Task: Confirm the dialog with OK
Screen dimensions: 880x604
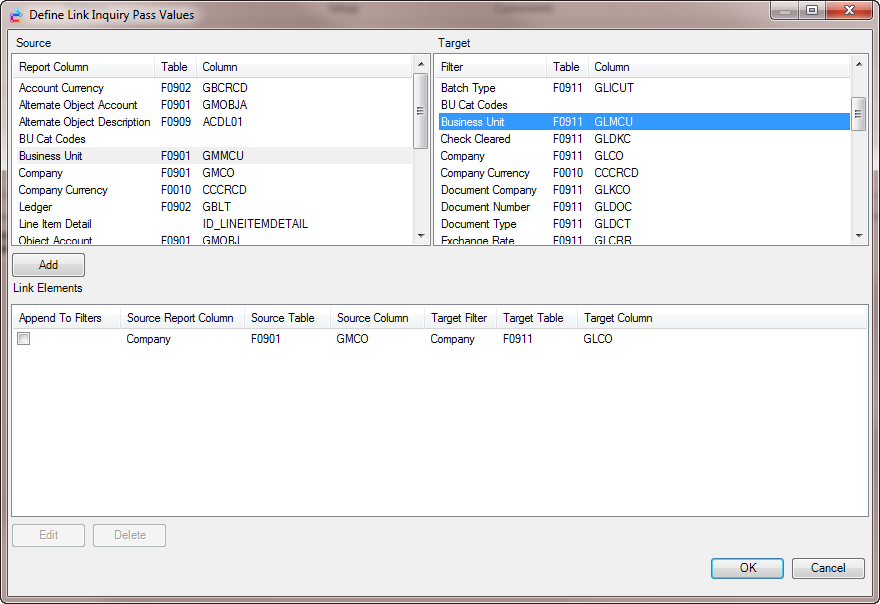Action: tap(747, 568)
